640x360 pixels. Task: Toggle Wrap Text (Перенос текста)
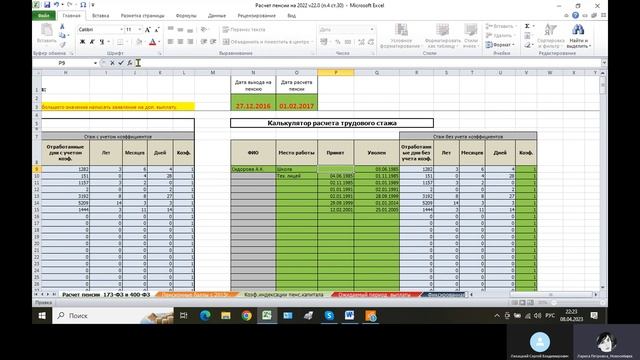coord(244,29)
